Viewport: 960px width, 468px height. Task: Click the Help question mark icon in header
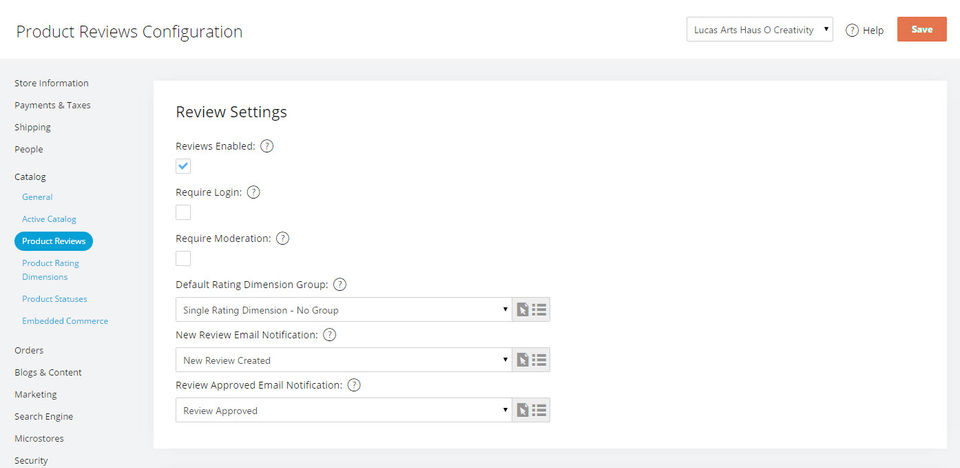[x=852, y=30]
